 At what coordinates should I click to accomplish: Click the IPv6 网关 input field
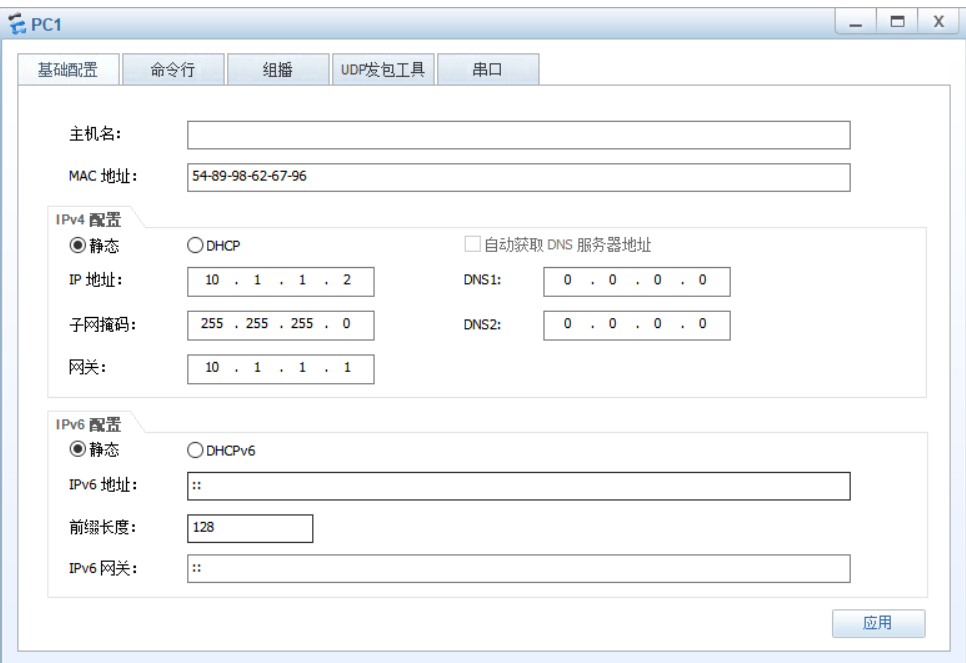(x=519, y=568)
